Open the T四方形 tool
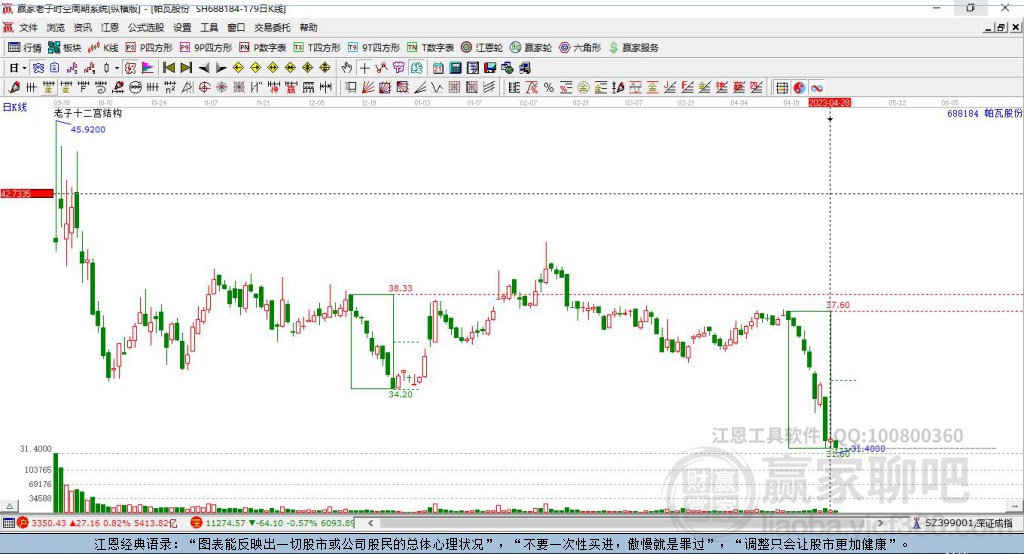 tap(317, 48)
